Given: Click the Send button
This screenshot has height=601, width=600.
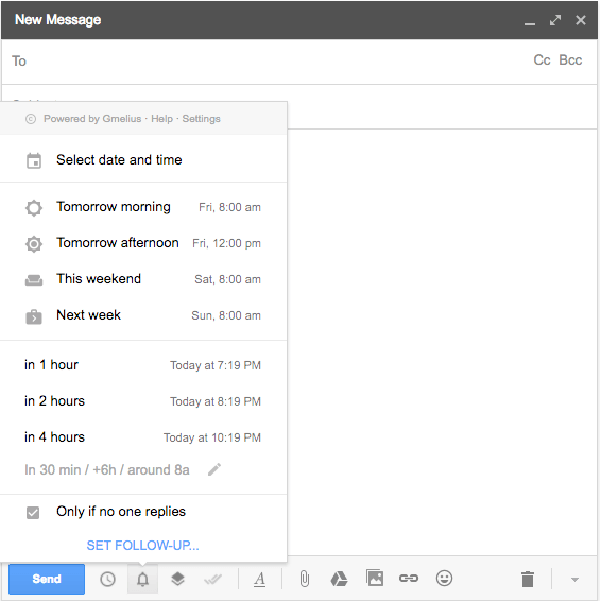Looking at the screenshot, I should [46, 579].
